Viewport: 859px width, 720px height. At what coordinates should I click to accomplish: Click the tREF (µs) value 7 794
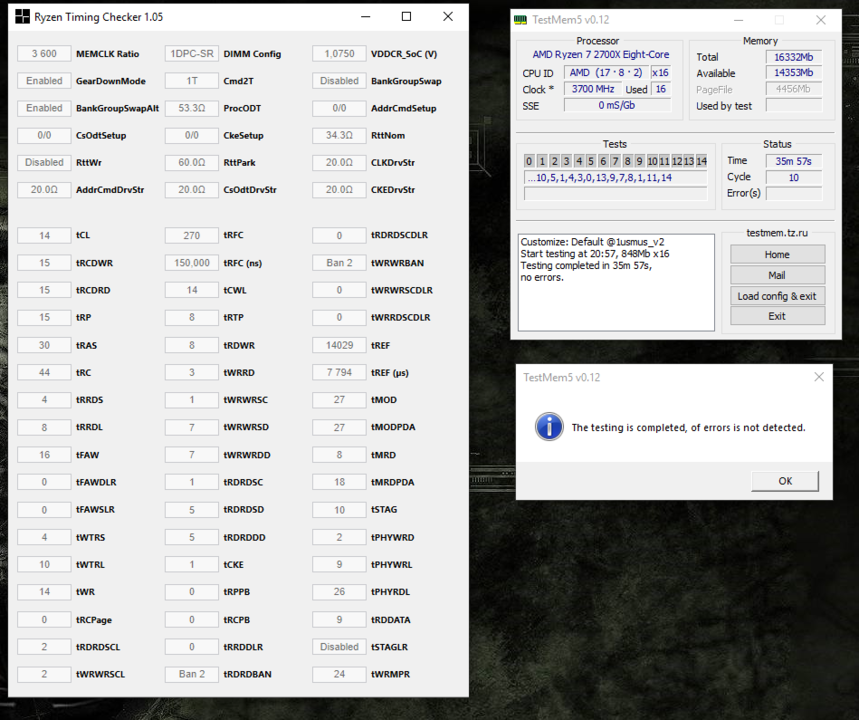tap(339, 372)
